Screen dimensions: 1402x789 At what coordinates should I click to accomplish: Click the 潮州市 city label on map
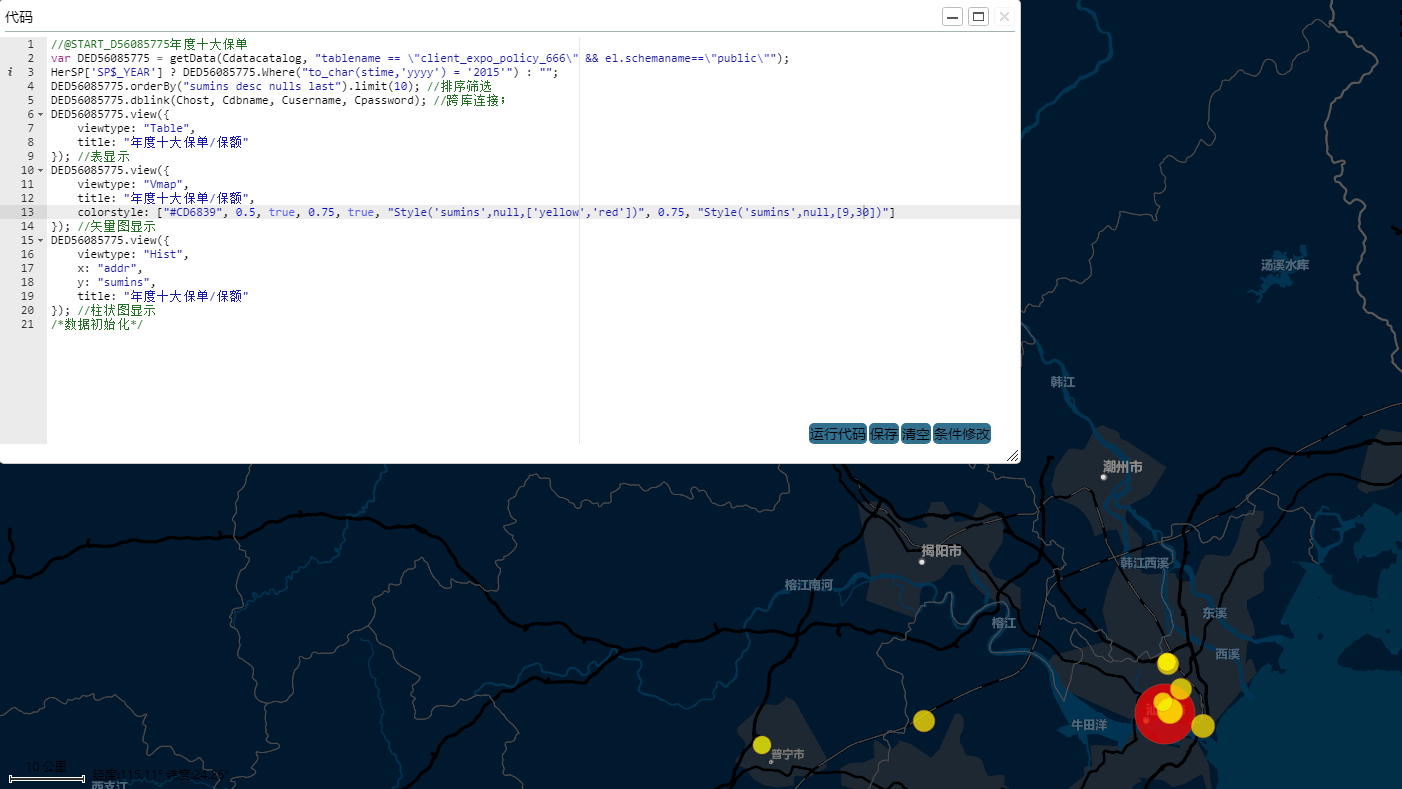click(1122, 467)
